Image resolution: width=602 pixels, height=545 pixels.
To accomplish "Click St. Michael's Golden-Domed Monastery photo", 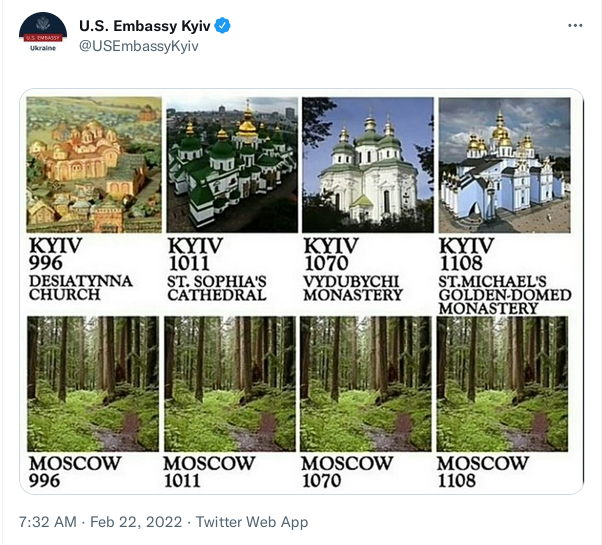I will 503,165.
